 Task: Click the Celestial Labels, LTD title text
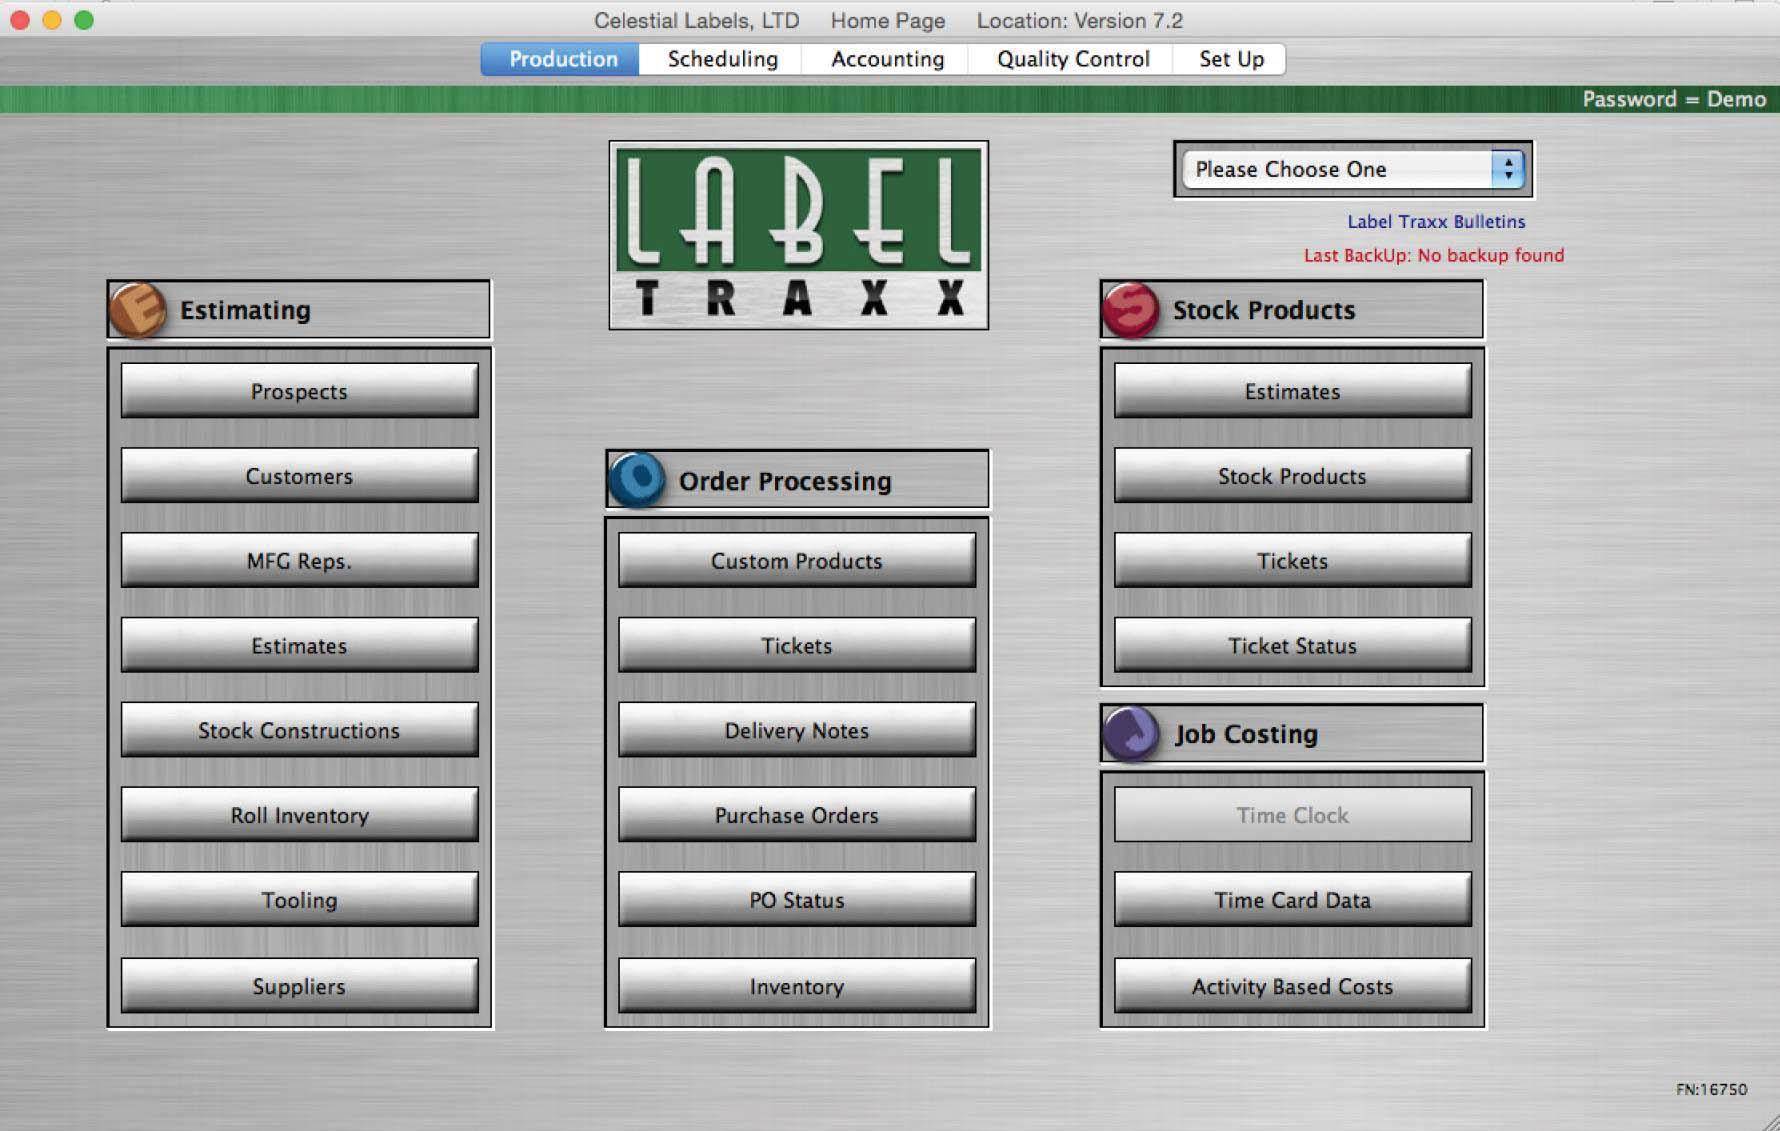tap(696, 20)
